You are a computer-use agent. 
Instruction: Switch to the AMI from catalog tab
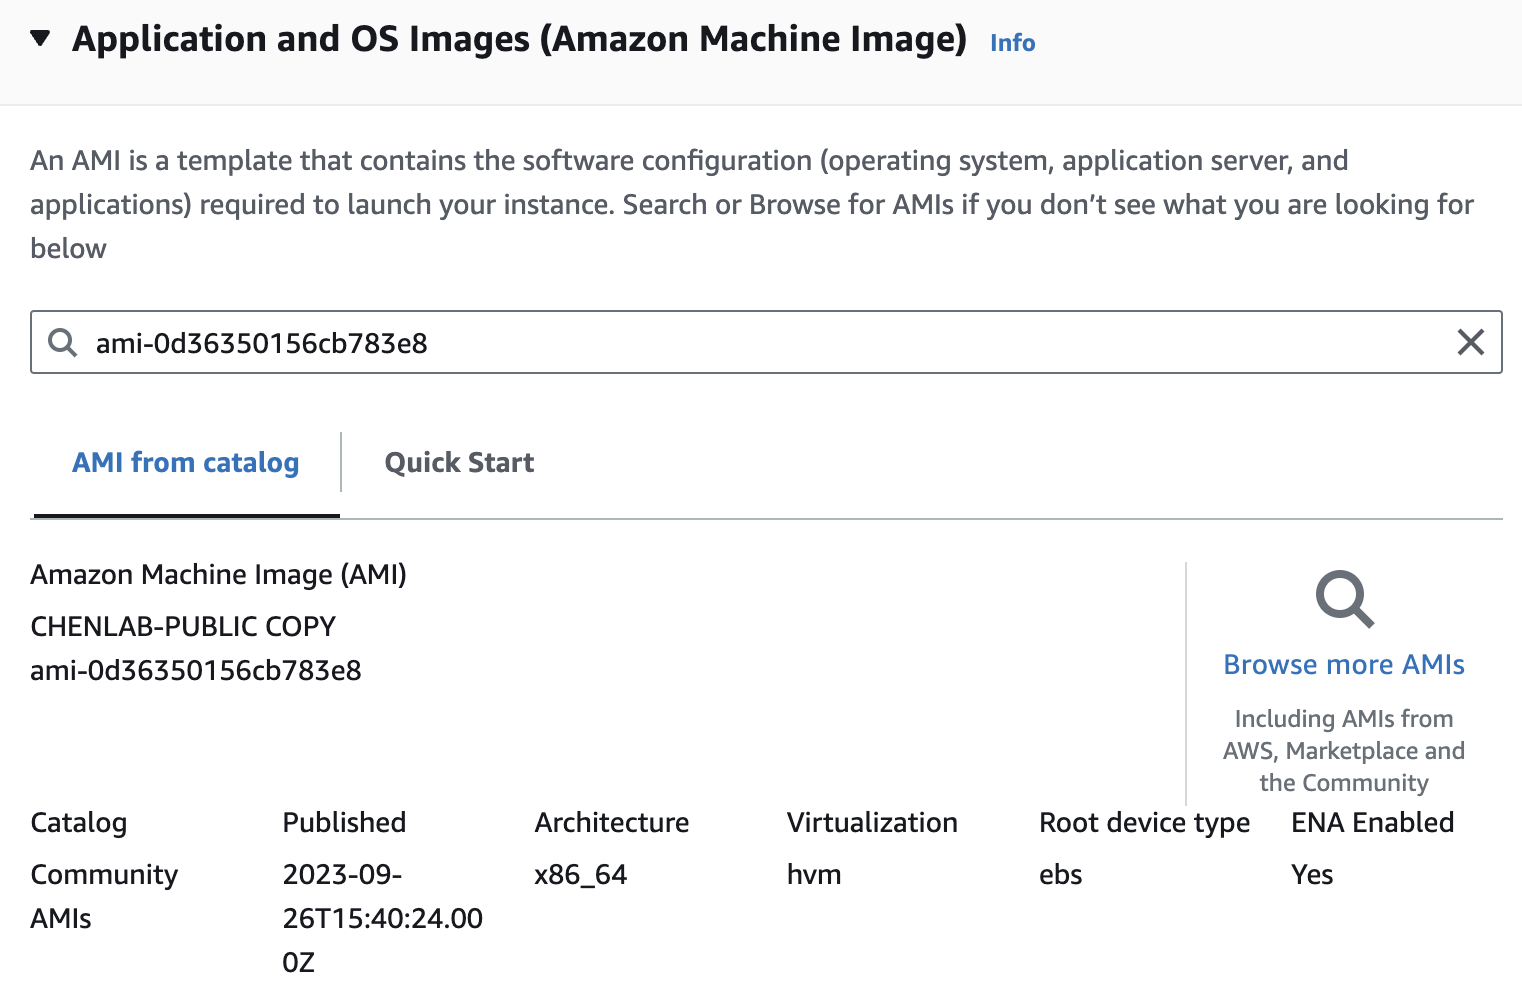point(186,463)
